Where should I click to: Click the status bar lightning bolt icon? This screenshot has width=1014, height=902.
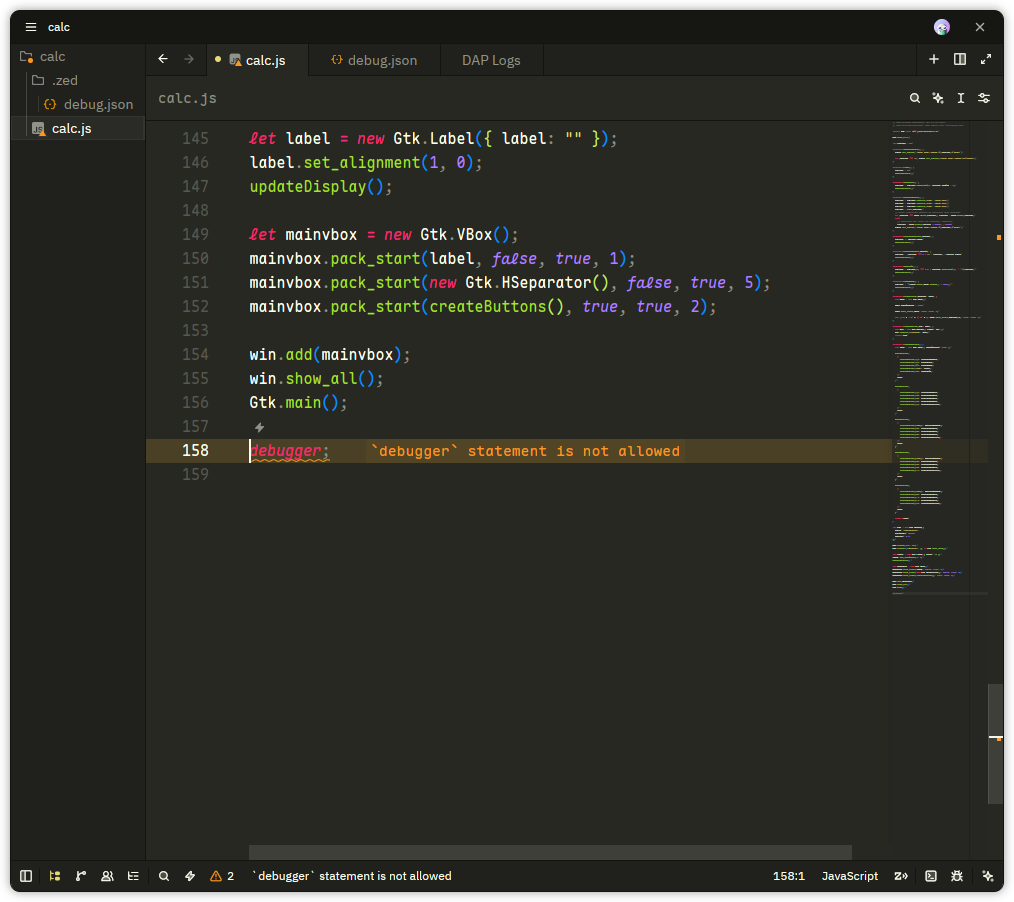point(190,875)
